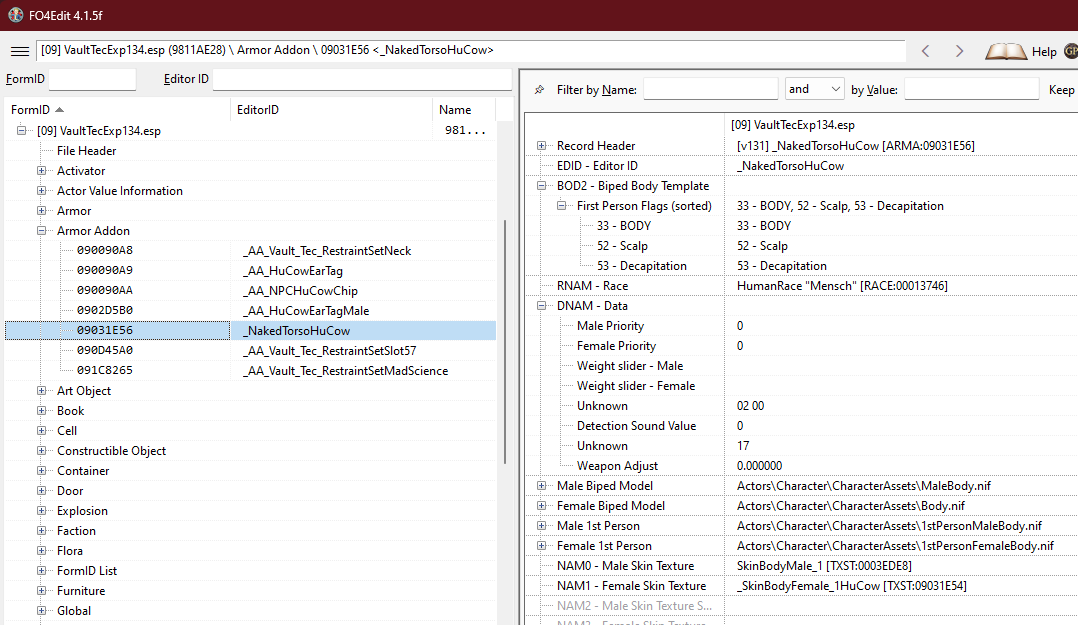Sort by the EditorID column header
The width and height of the screenshot is (1078, 625).
click(331, 109)
